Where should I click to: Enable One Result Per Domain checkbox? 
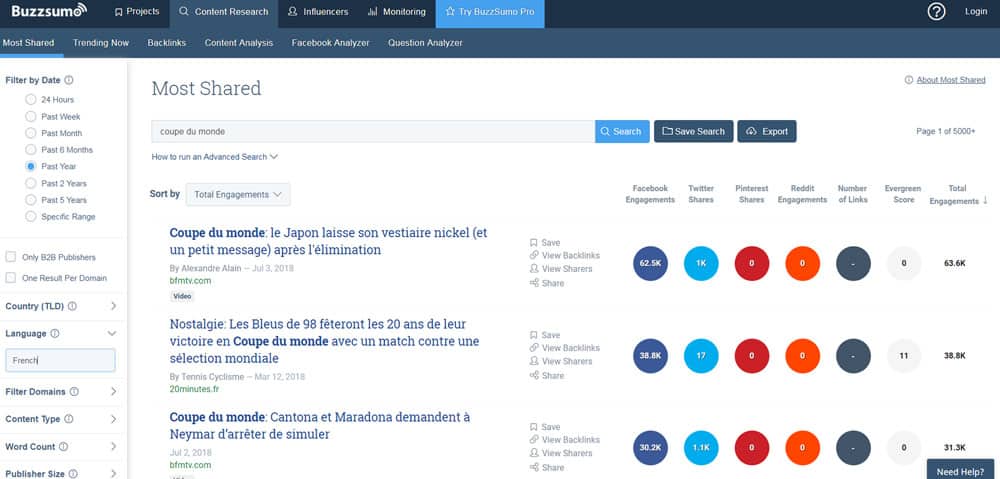point(11,277)
